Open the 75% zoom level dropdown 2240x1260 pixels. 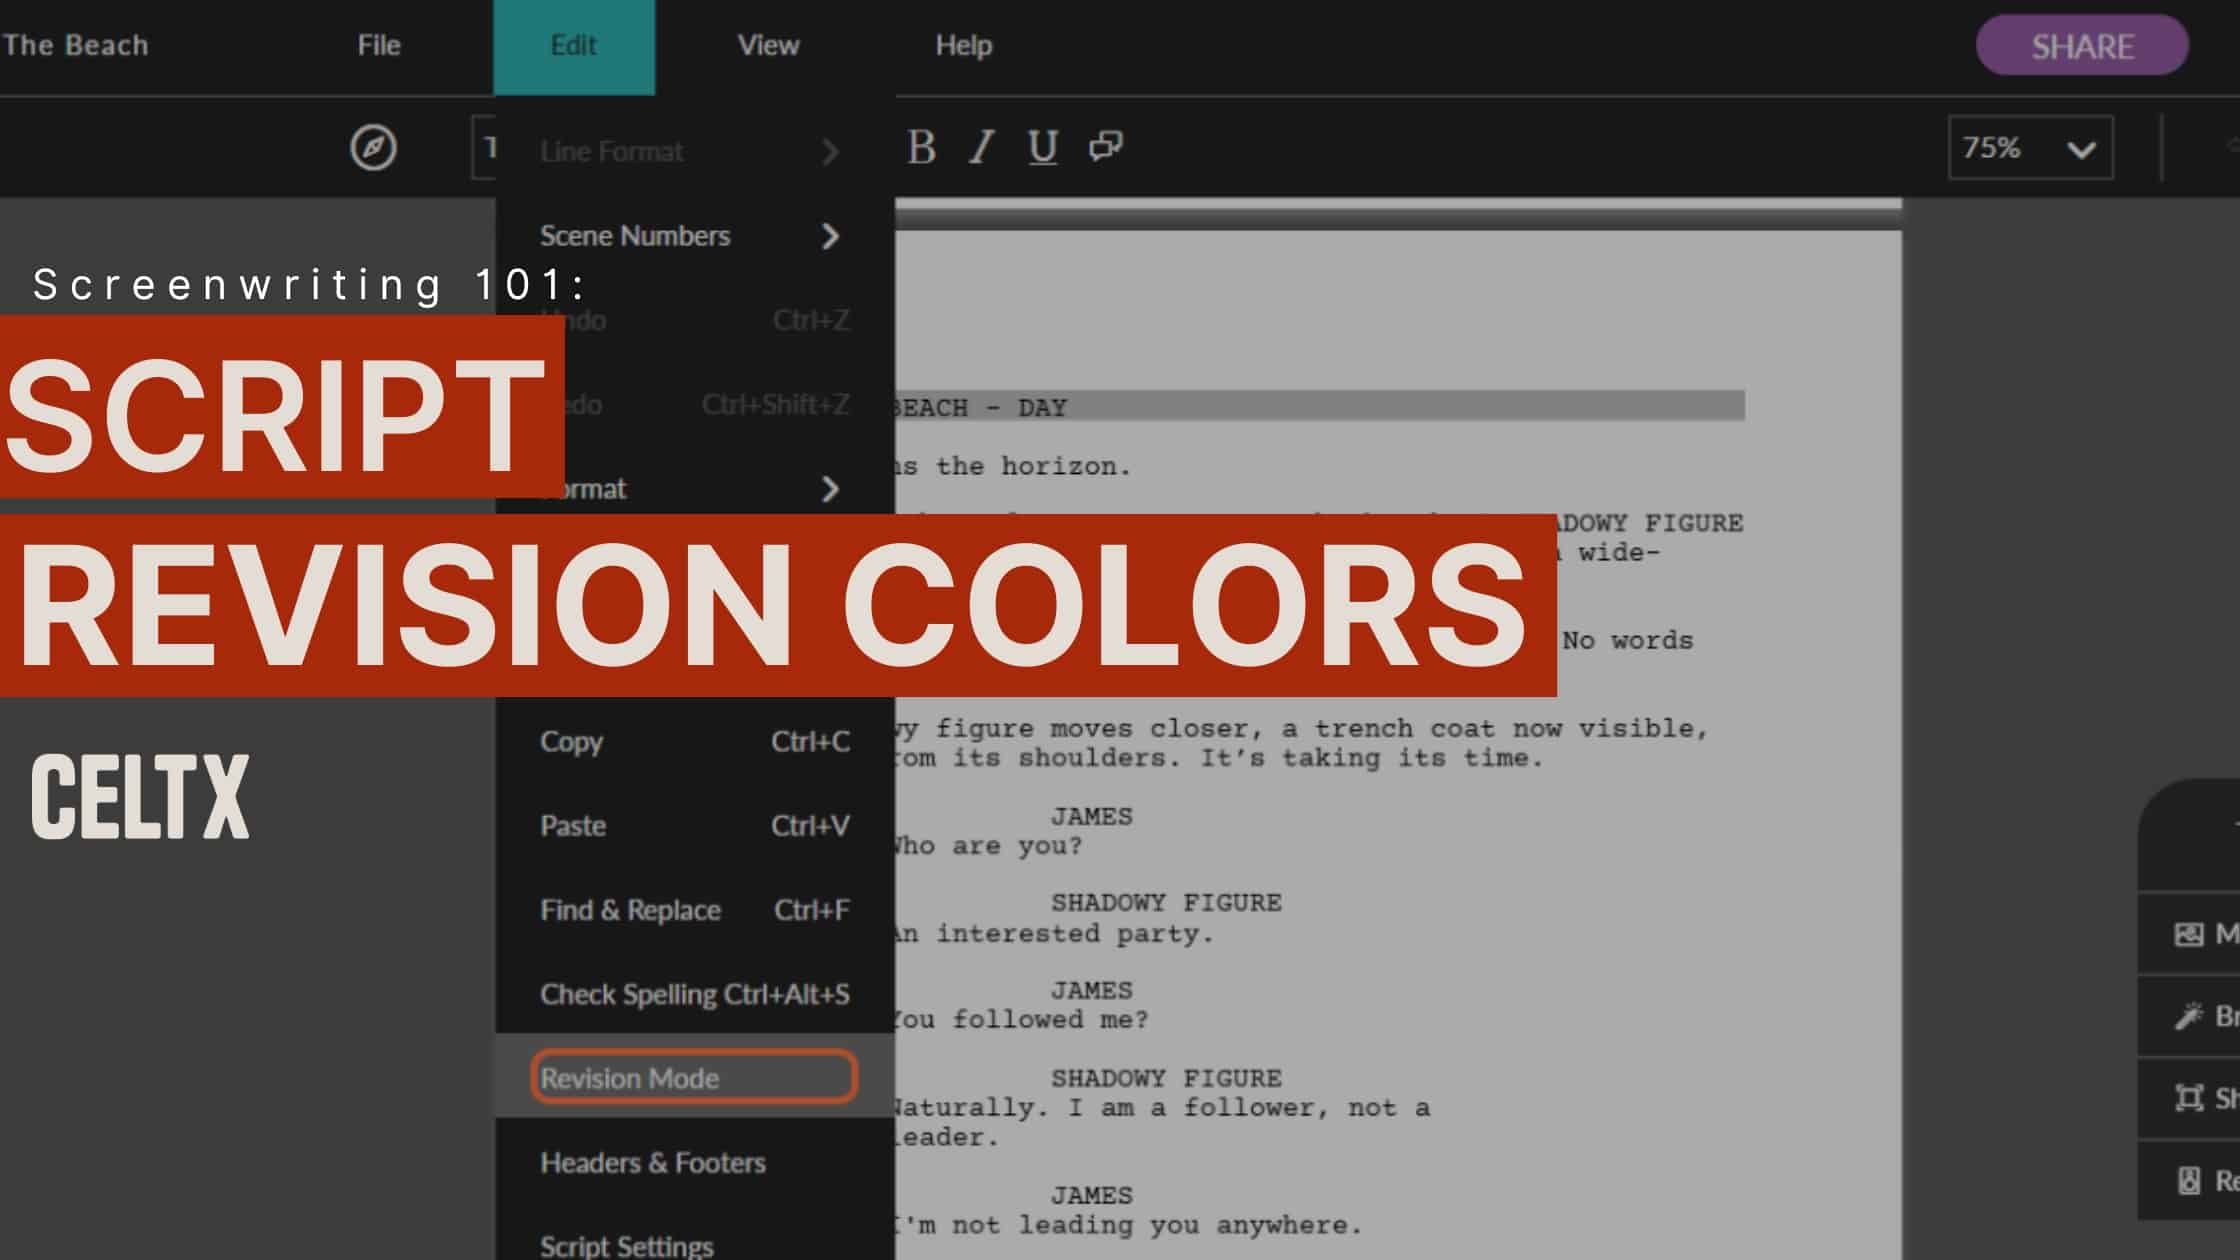[2030, 148]
